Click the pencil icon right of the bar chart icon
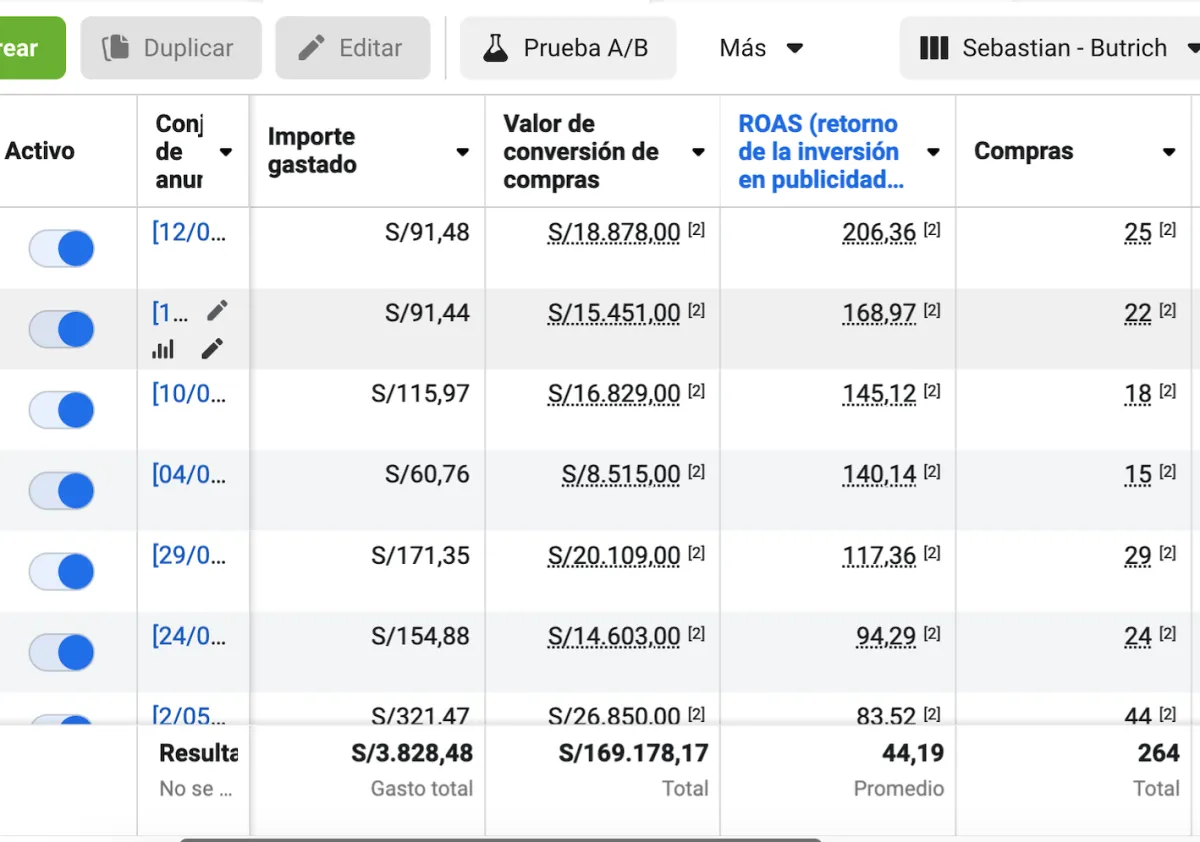The height and width of the screenshot is (842, 1200). [212, 349]
